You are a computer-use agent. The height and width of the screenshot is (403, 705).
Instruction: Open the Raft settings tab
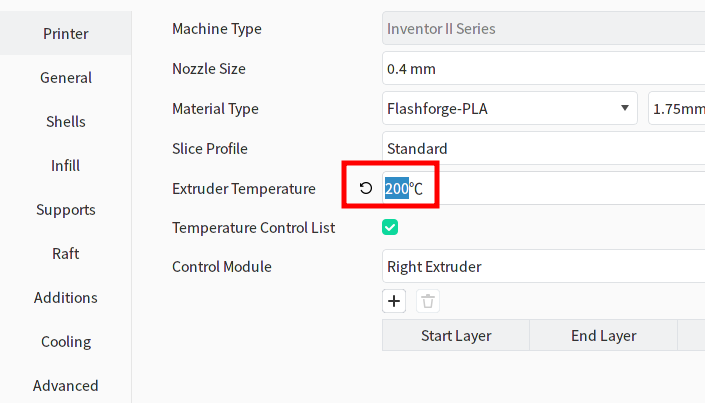[x=66, y=254]
